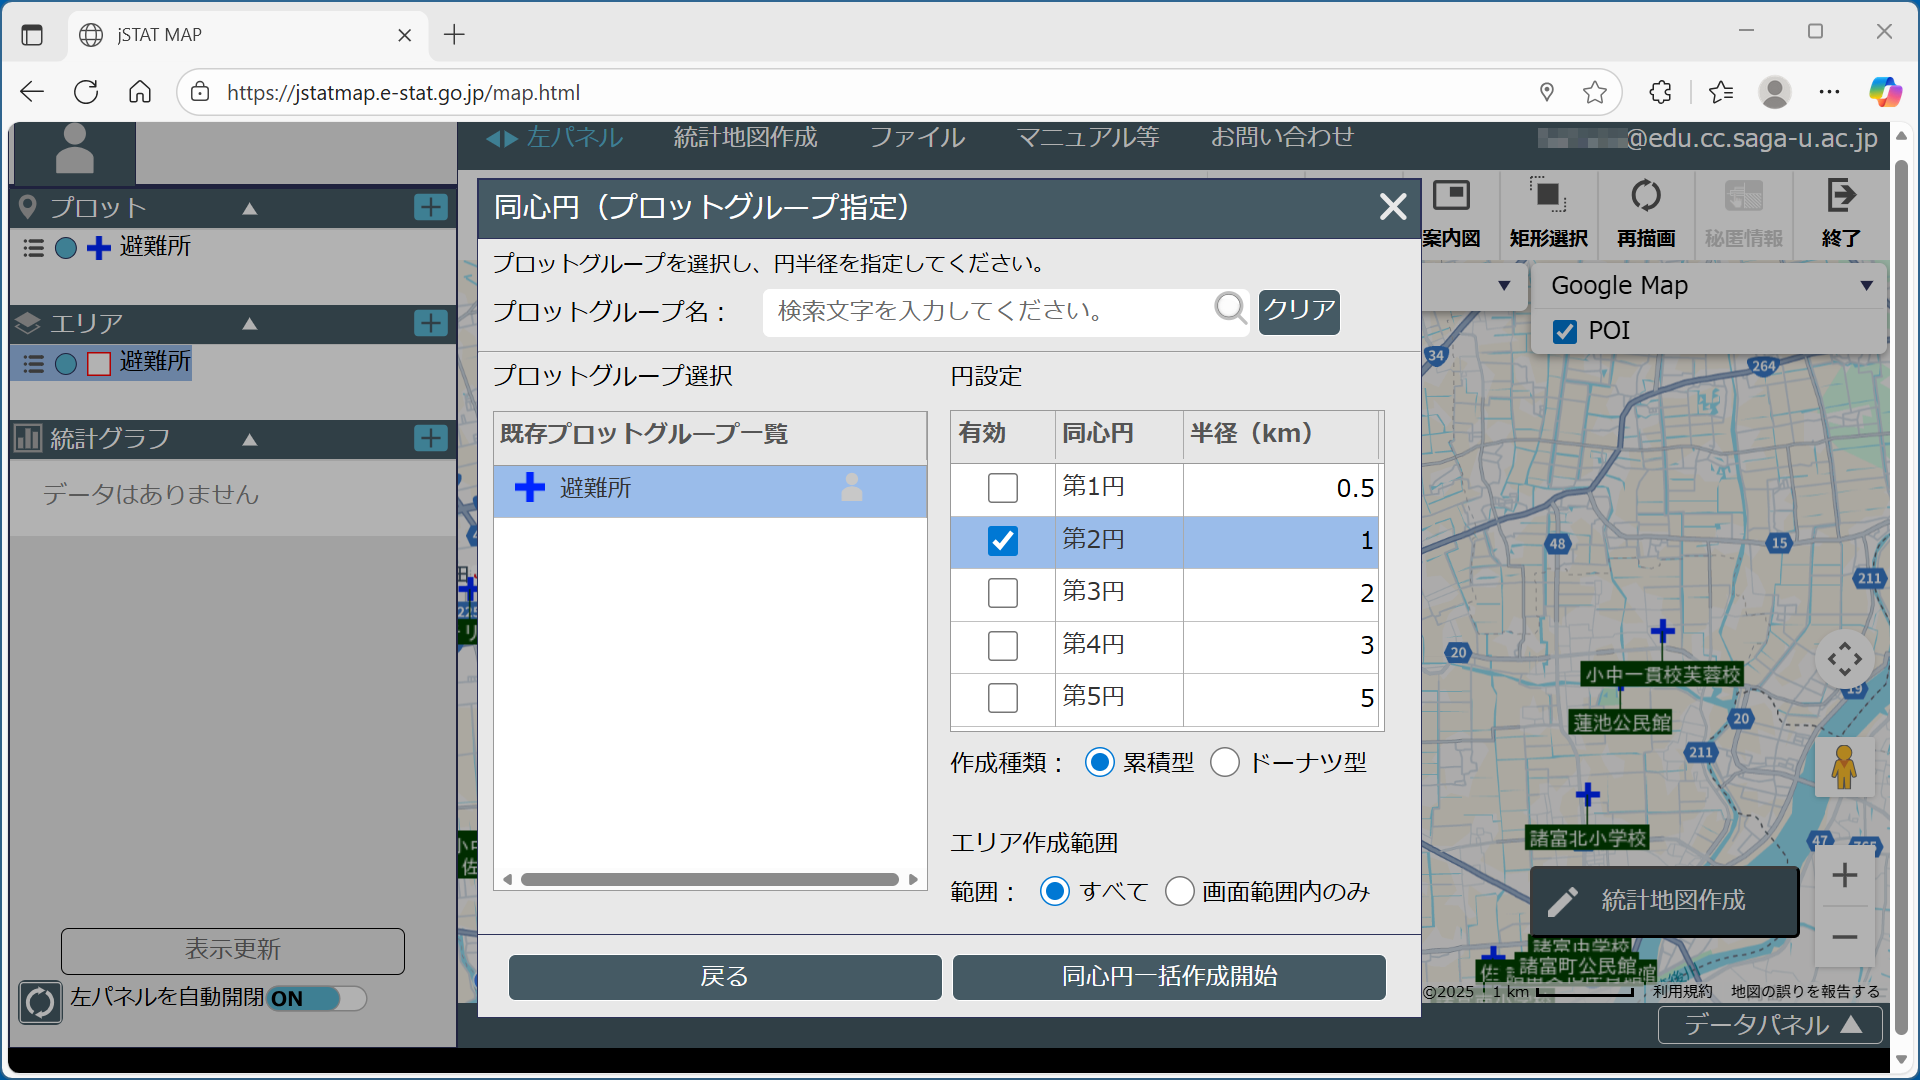Click 同心円一括作成開始 button
1920x1080 pixels.
tap(1169, 976)
